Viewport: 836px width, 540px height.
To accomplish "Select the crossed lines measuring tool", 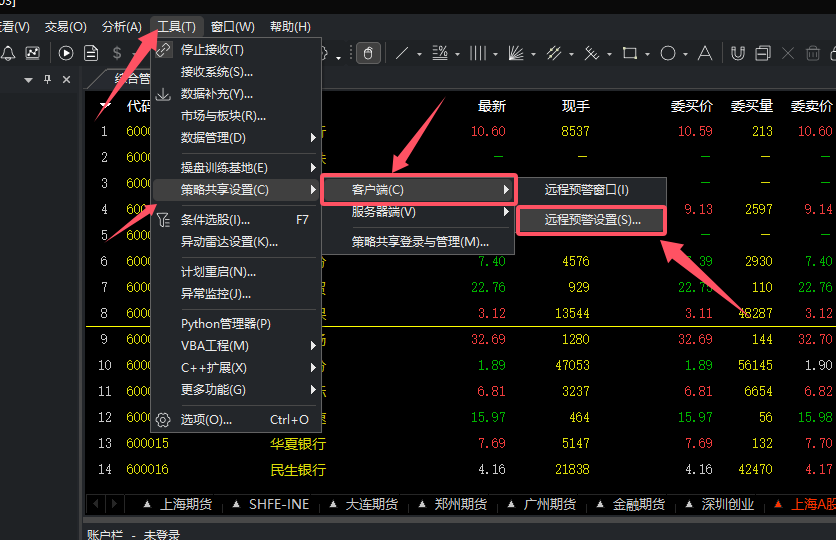I will coord(592,53).
